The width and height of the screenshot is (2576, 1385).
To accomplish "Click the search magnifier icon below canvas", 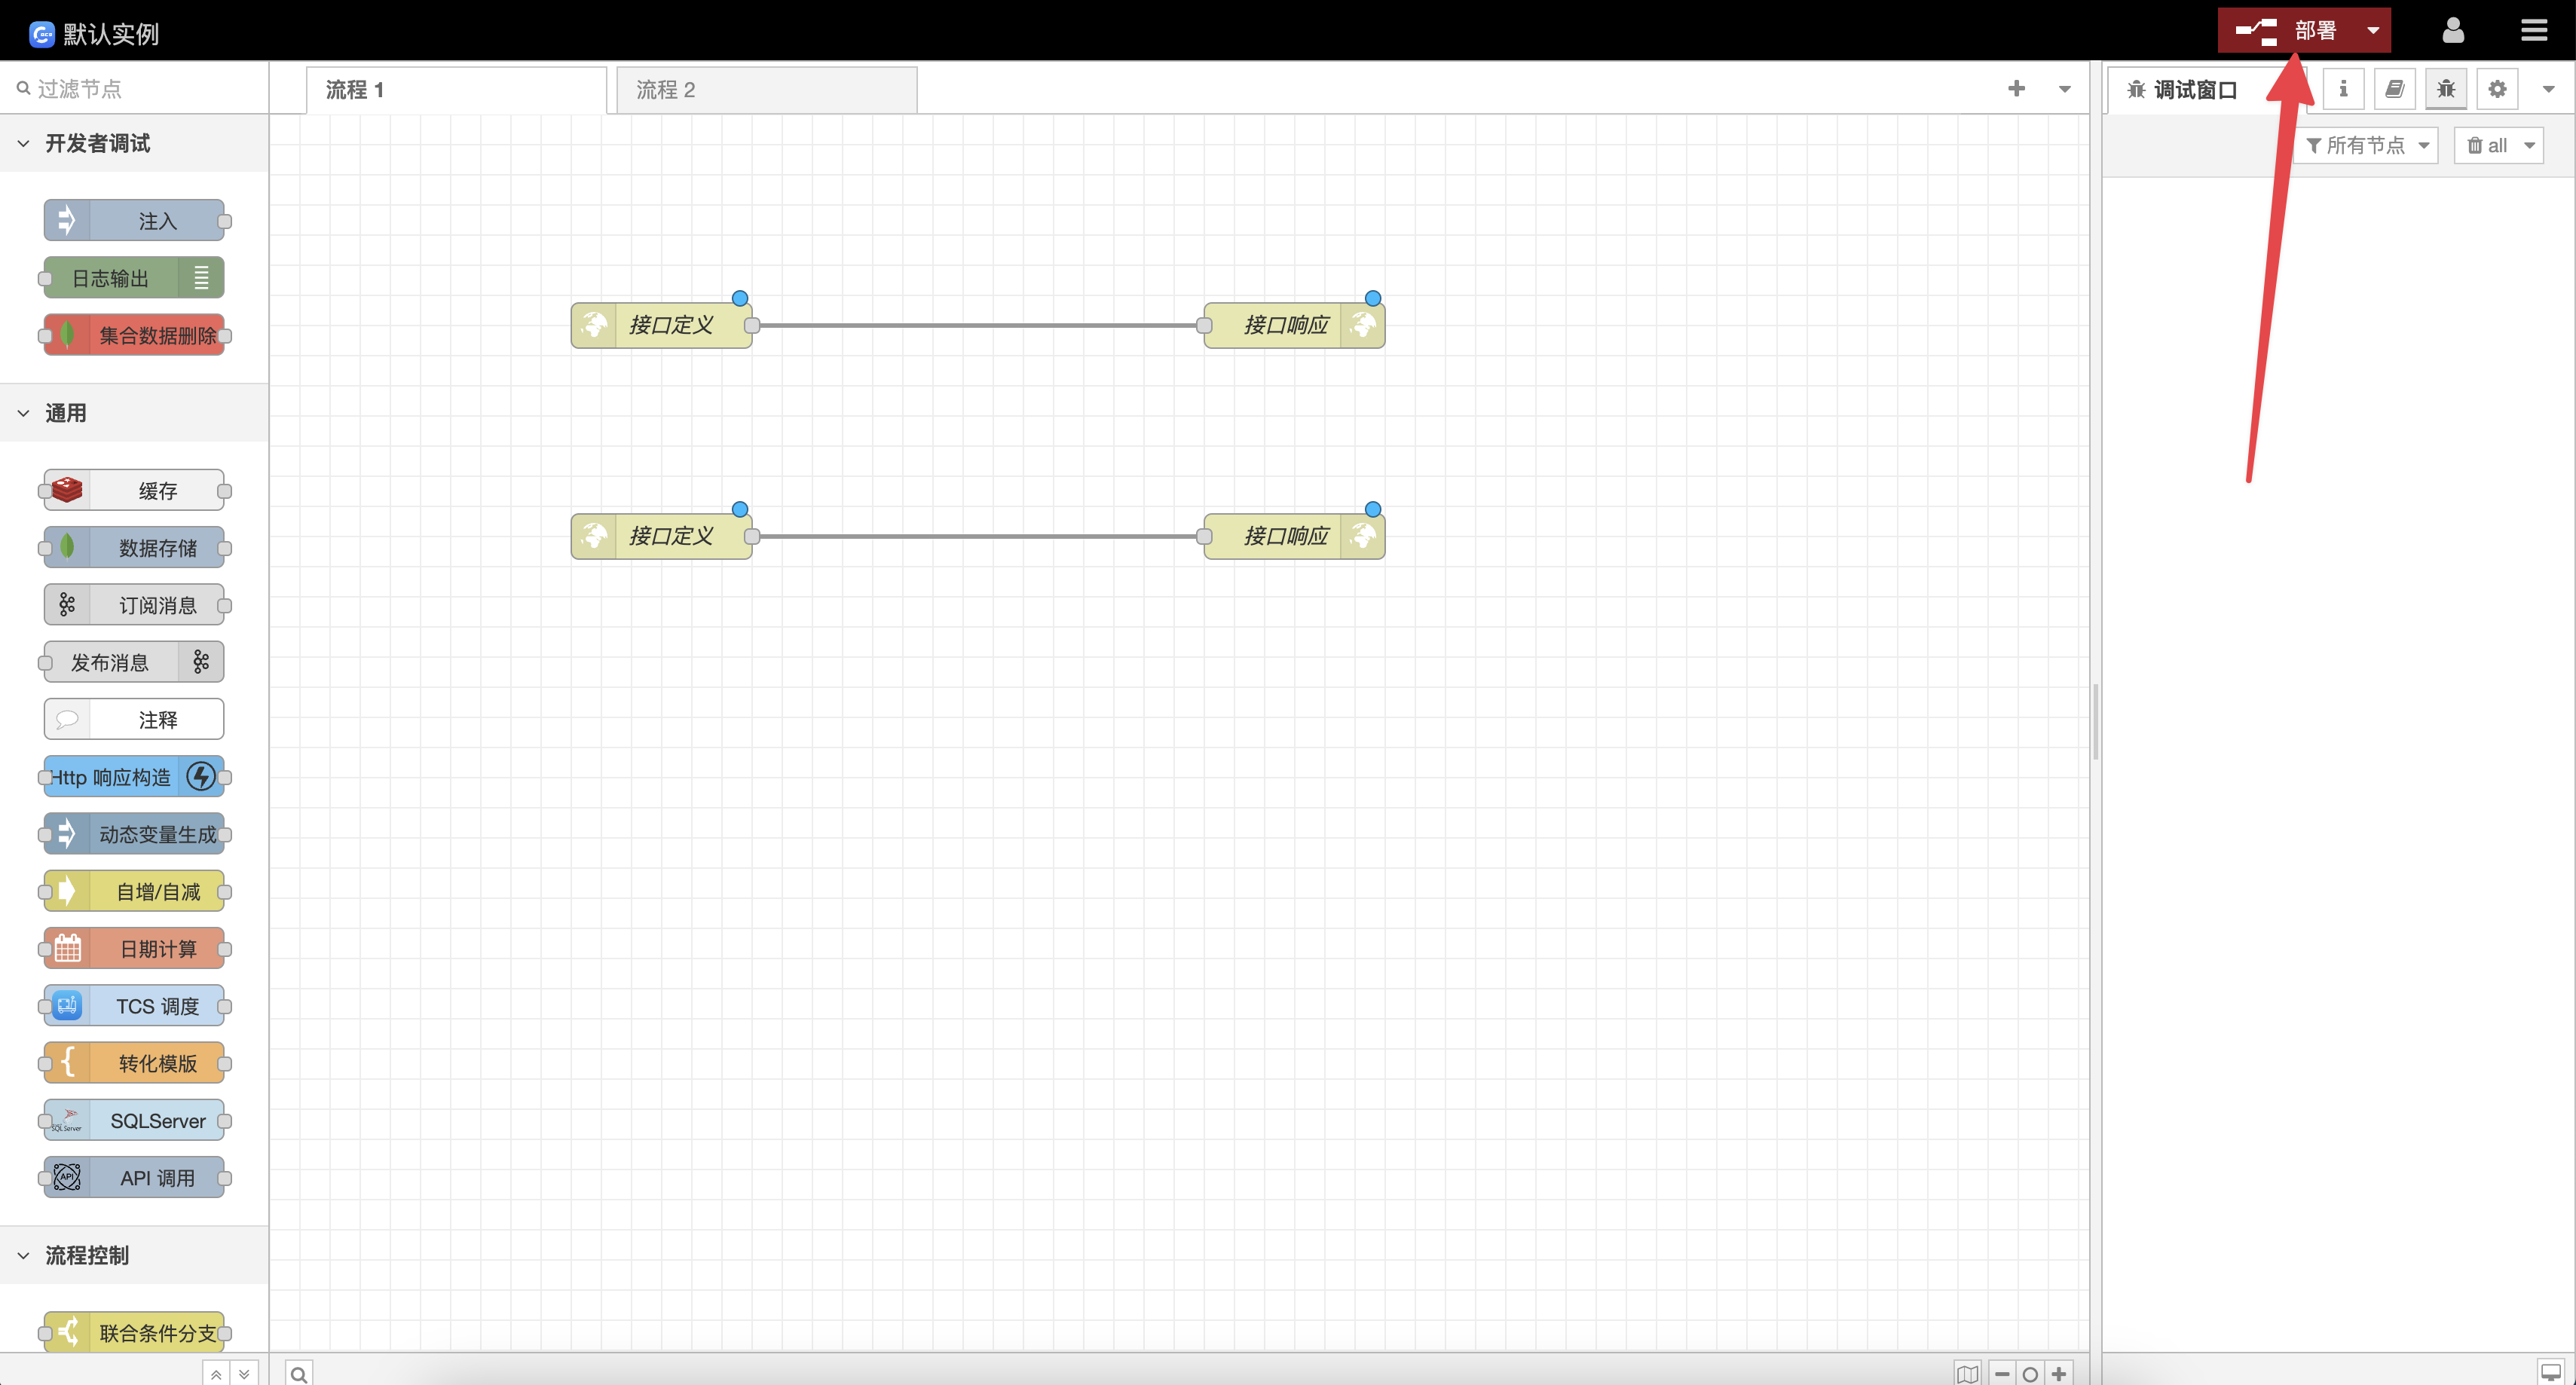I will point(298,1373).
